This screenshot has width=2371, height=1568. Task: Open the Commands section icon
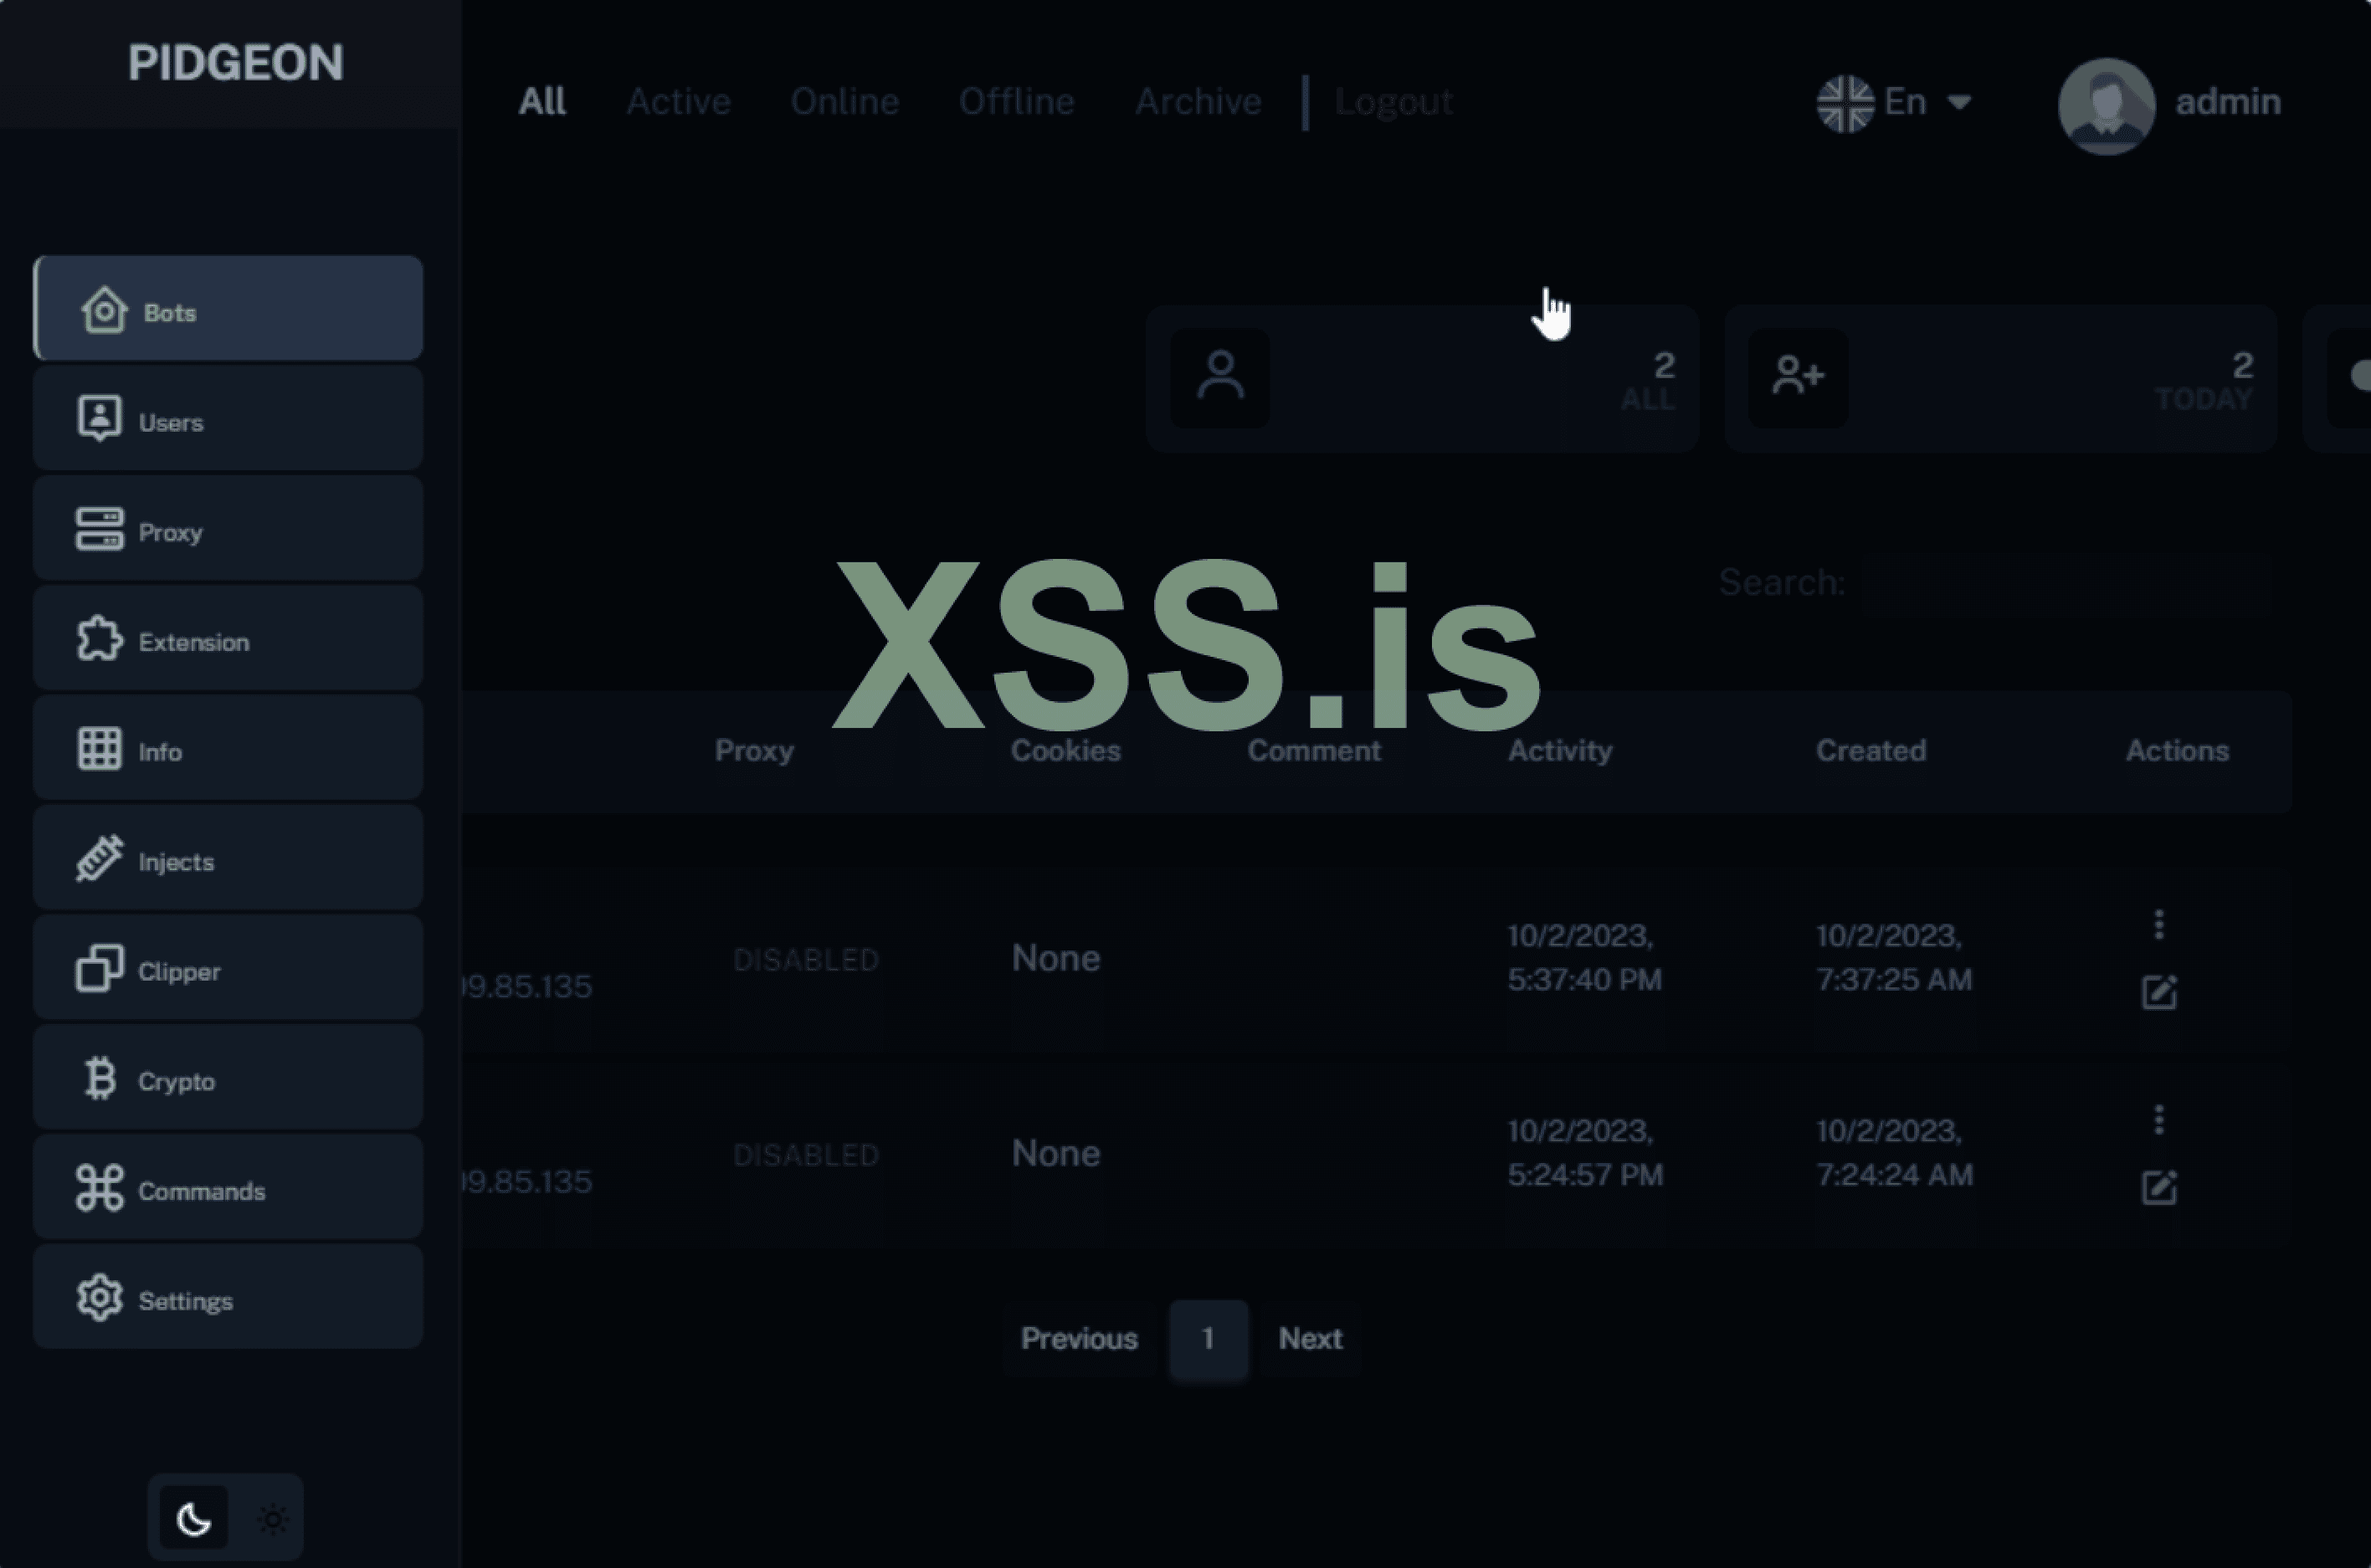click(x=99, y=1189)
